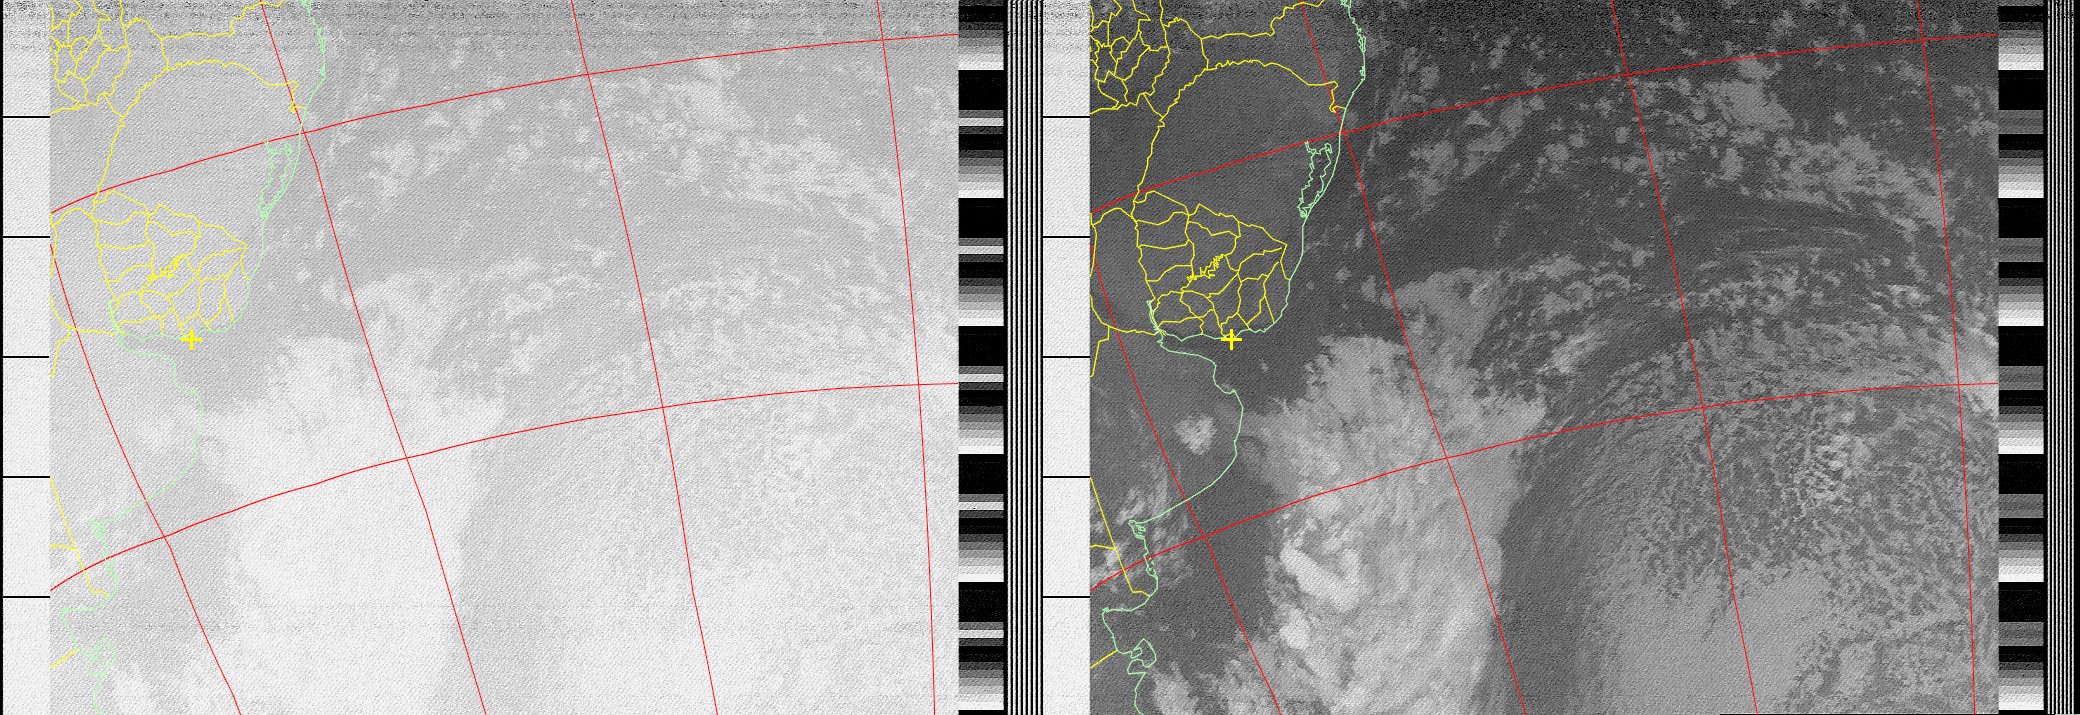This screenshot has width=2080, height=715.
Task: Click the yellow cross marker in right image
Action: pos(1231,340)
